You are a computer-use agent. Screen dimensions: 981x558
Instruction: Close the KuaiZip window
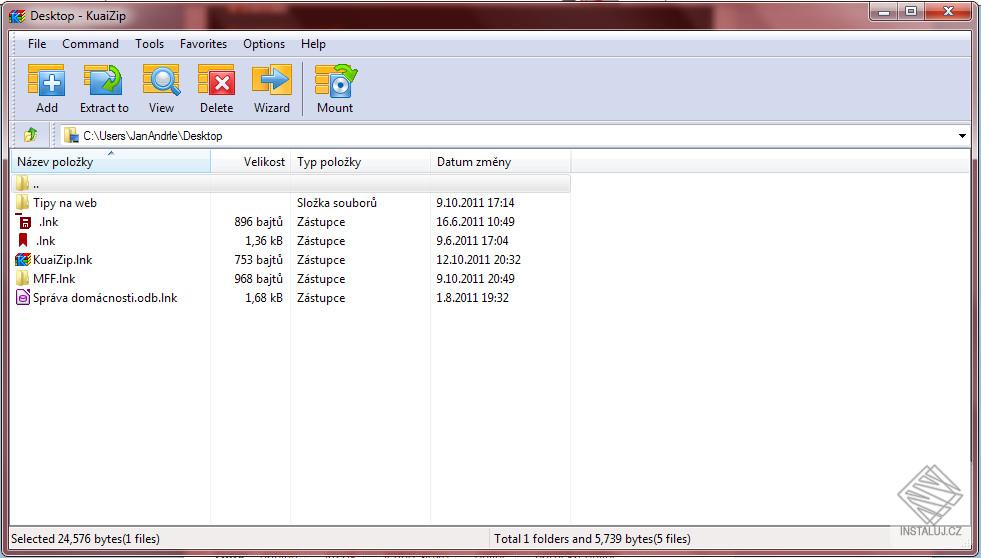948,12
